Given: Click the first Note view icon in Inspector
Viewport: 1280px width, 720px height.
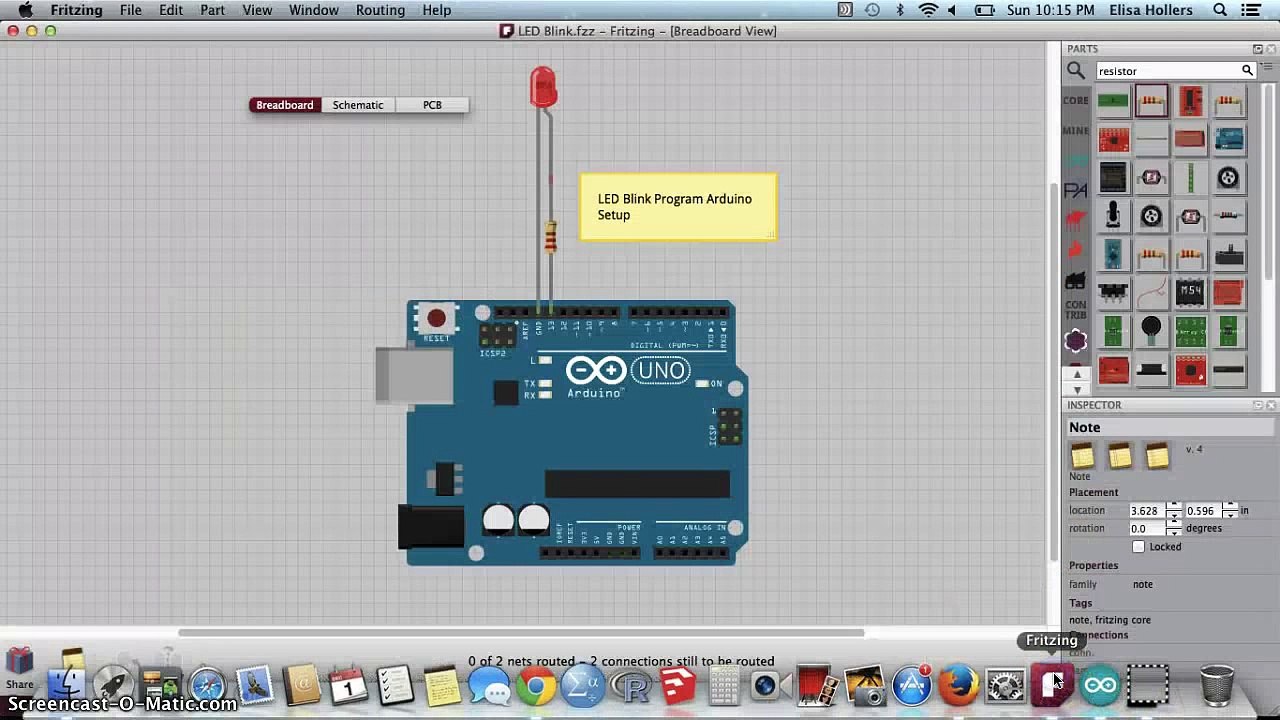Looking at the screenshot, I should (1083, 457).
